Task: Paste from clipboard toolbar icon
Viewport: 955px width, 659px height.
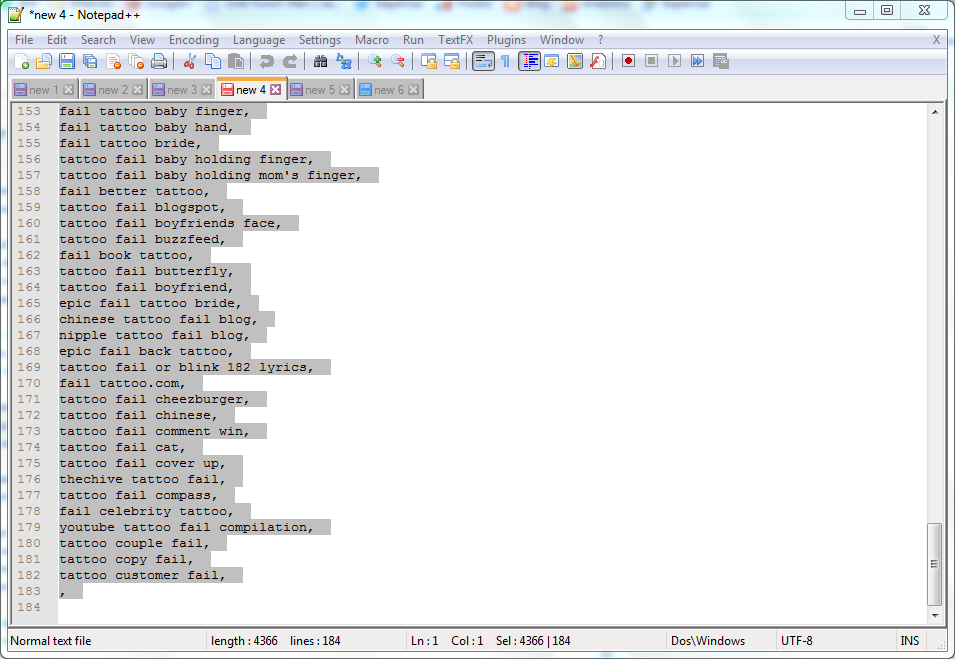Action: click(236, 61)
